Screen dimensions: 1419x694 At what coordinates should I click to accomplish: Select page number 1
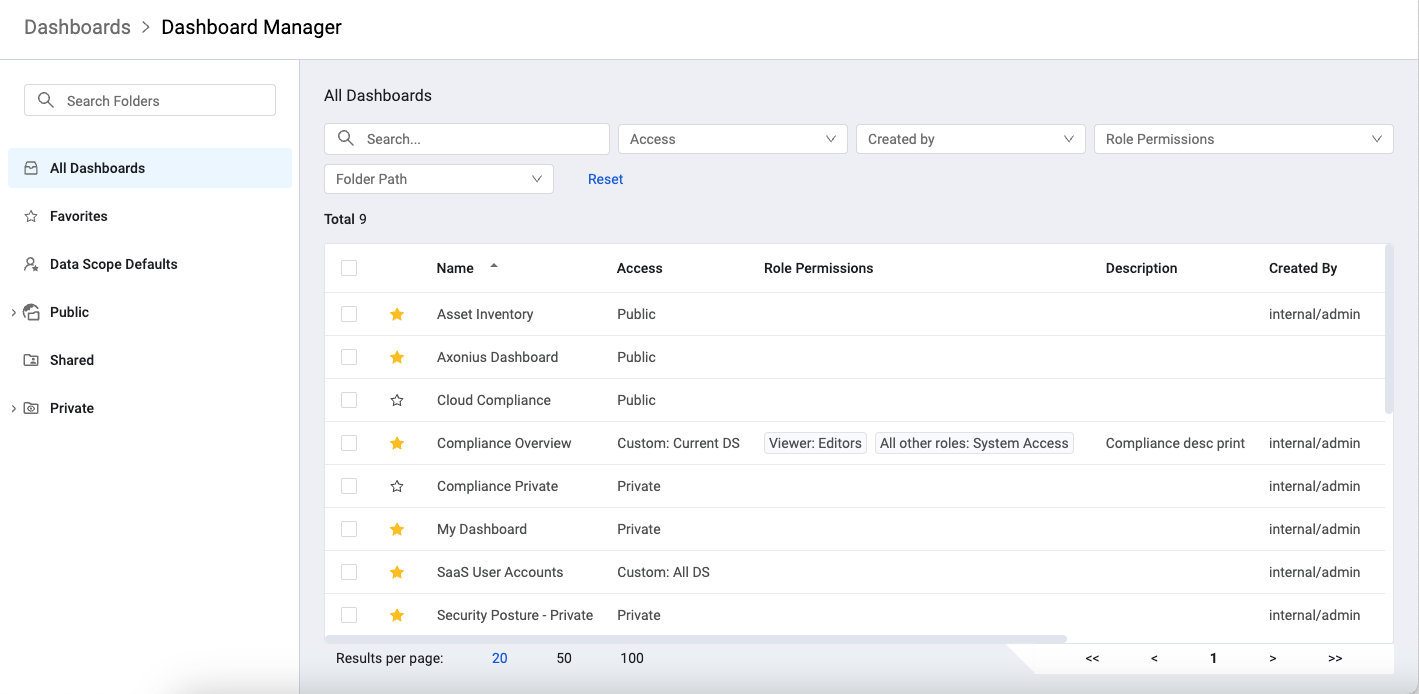[1213, 658]
